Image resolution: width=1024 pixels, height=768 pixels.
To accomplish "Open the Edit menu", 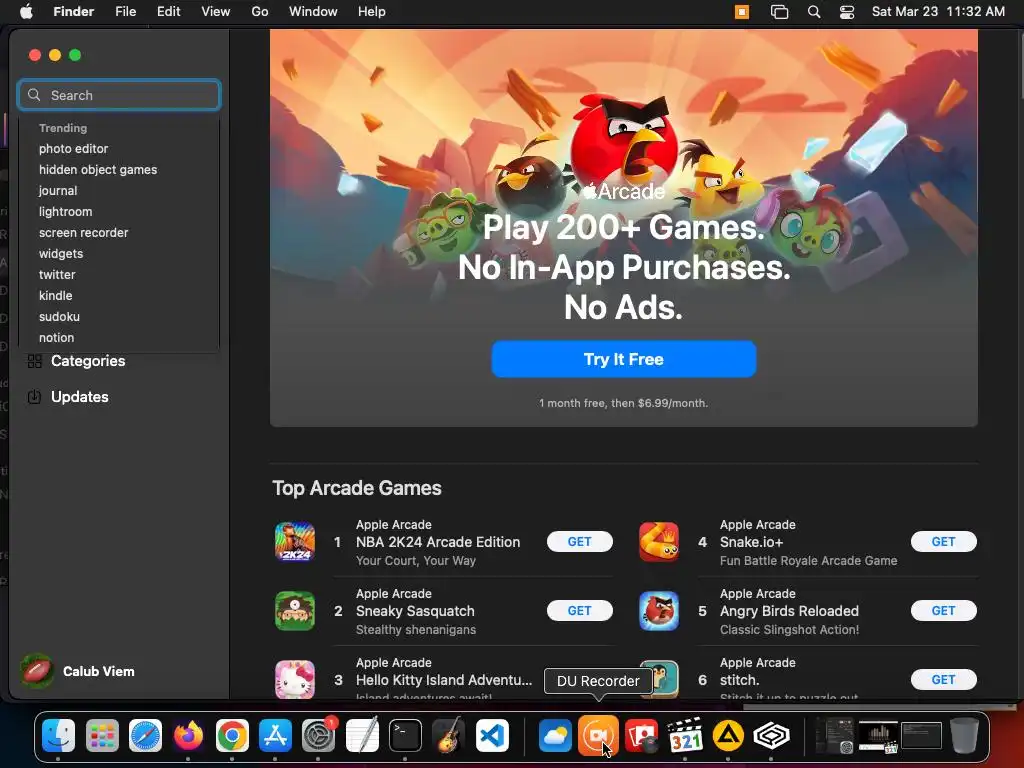I will (168, 12).
